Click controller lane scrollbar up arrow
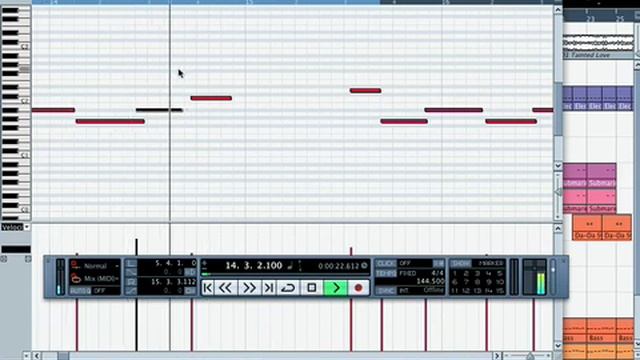Screen dimensions: 640x360 click(x=558, y=229)
